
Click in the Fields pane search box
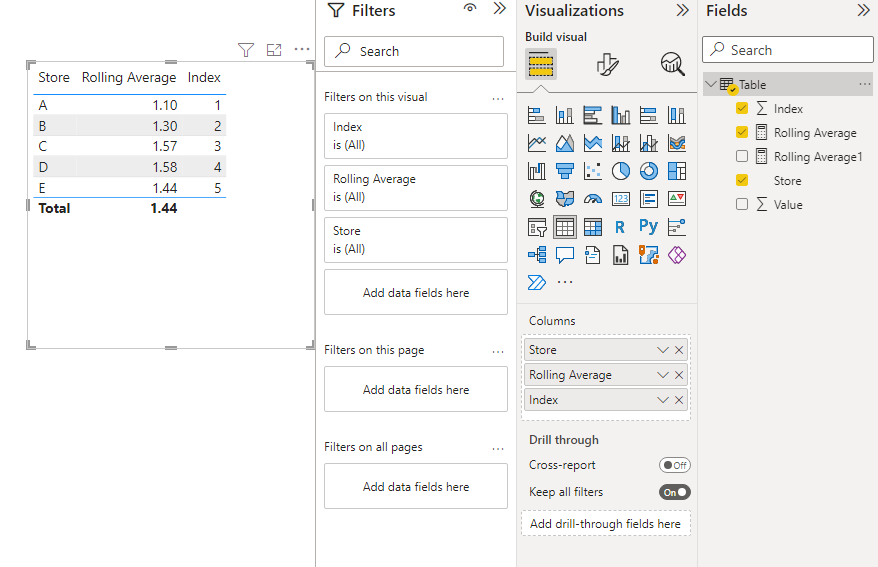787,50
